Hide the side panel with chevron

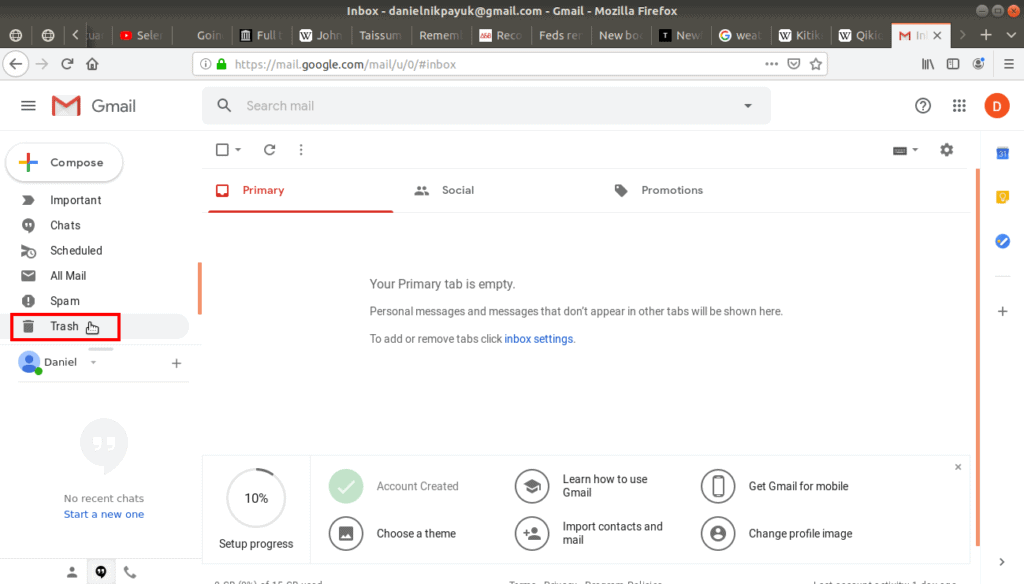[x=1002, y=562]
